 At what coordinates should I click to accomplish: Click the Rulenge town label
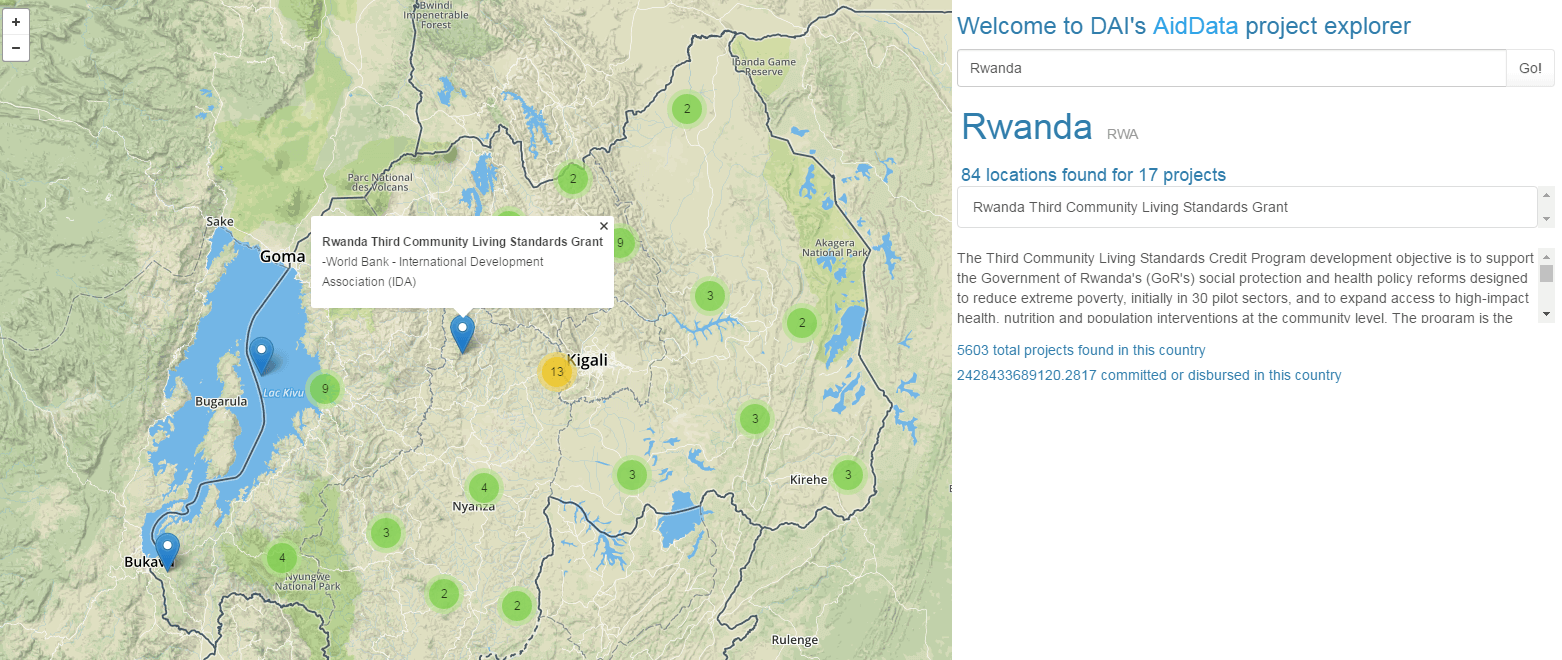795,640
